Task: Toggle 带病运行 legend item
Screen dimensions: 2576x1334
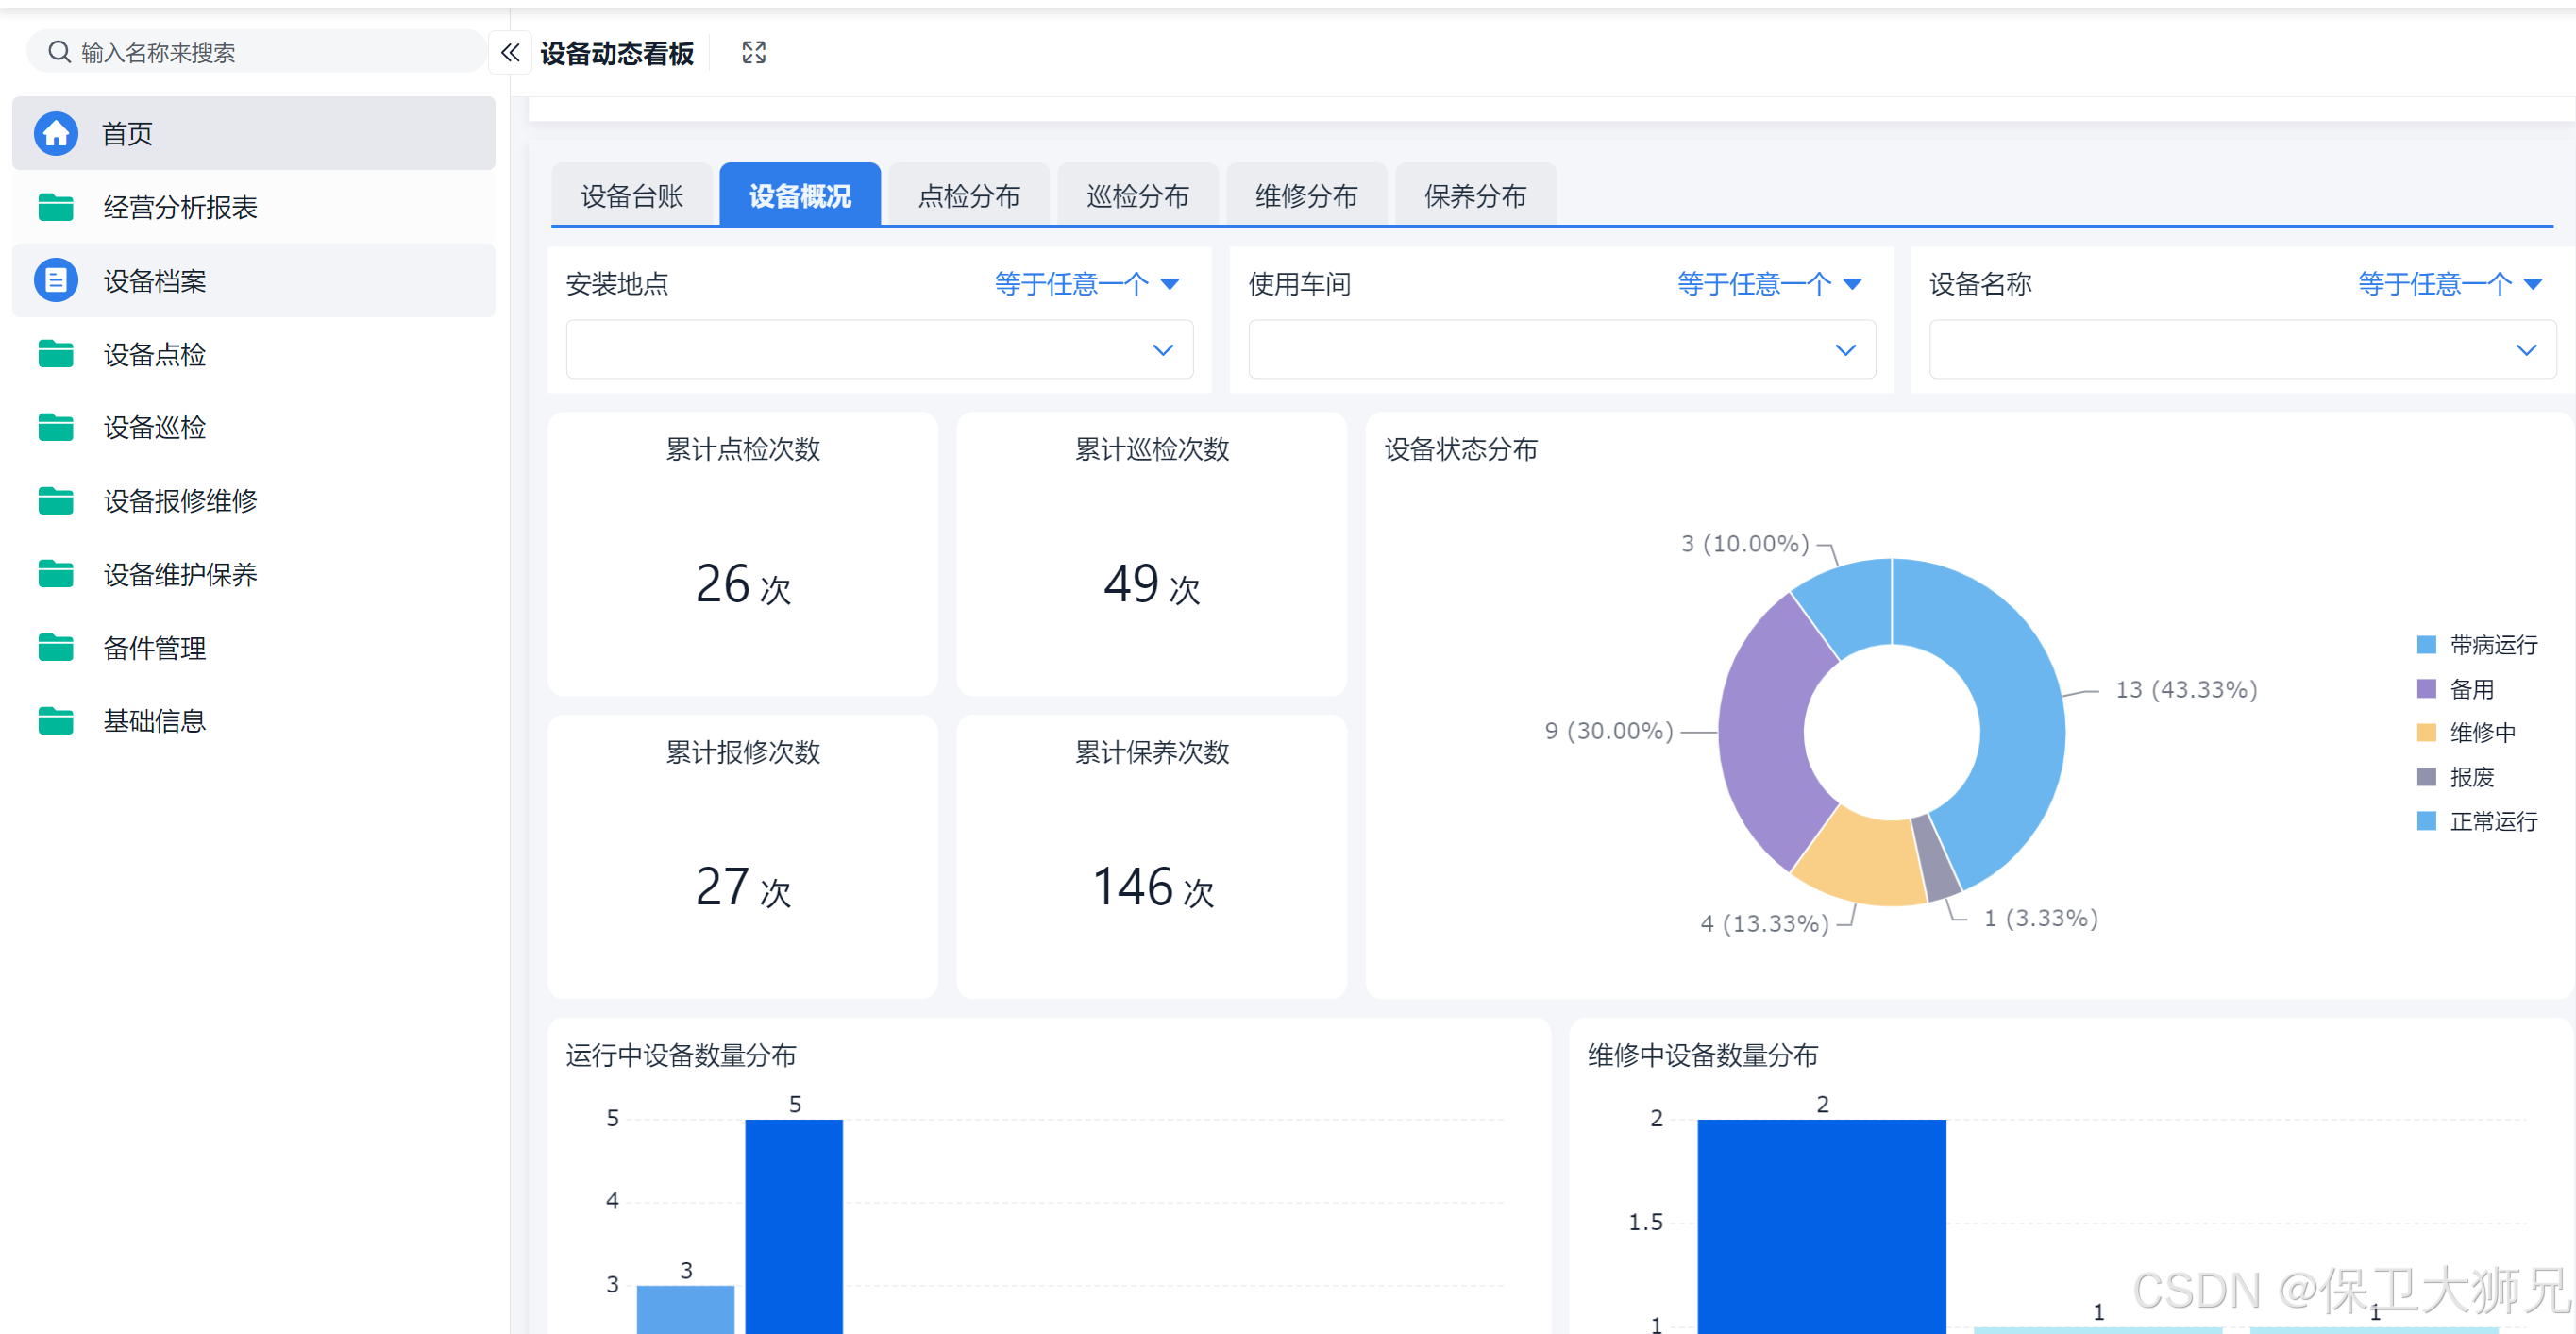Action: pos(2492,645)
